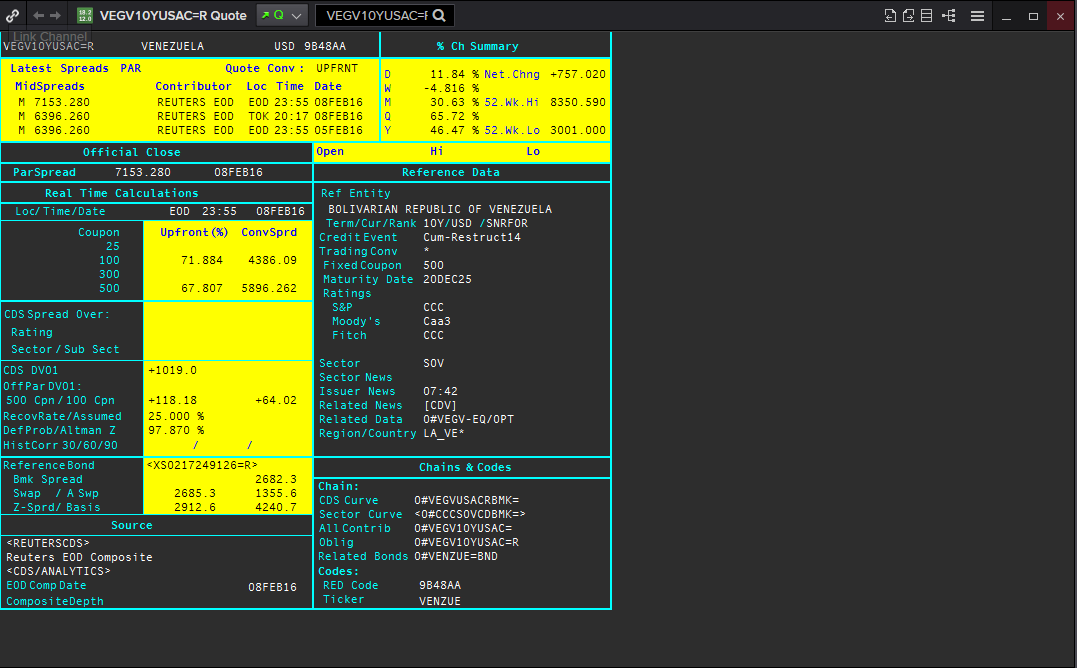1077x668 pixels.
Task: Click the second page-arrow icon in title bar
Action: (x=908, y=15)
